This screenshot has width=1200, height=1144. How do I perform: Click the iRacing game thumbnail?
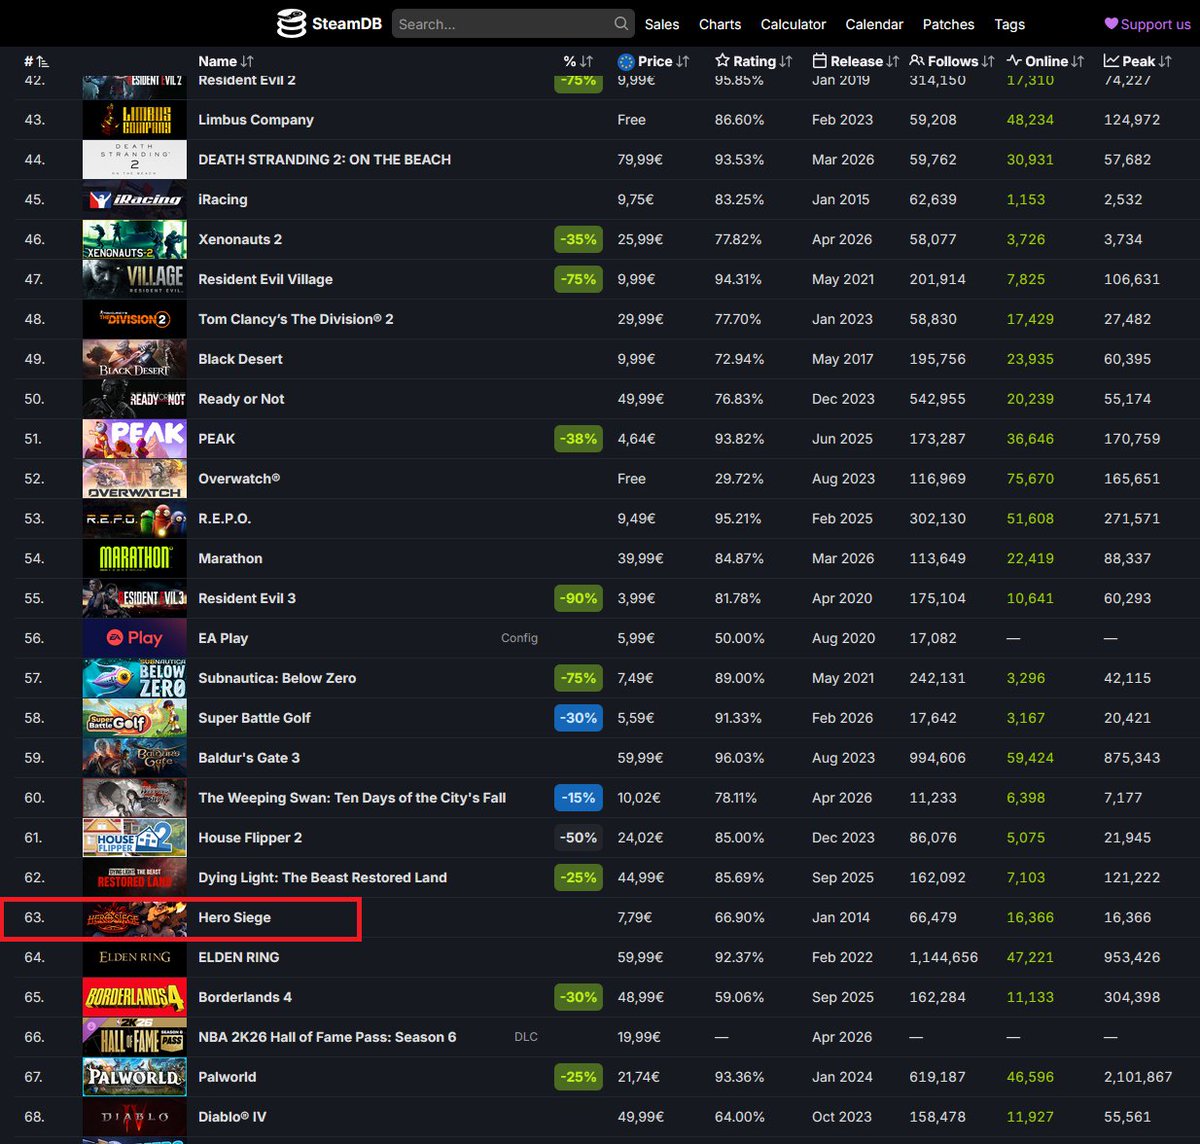(x=134, y=199)
